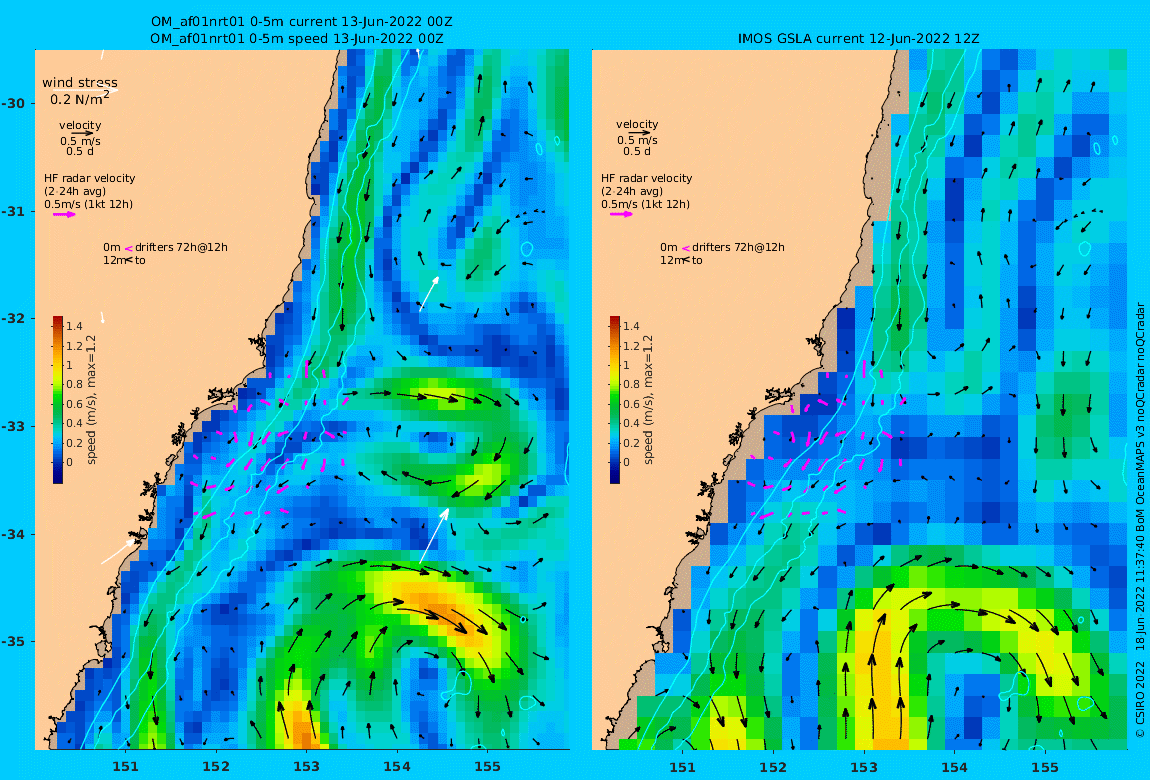This screenshot has width=1150, height=780.
Task: Click the '0.5 d' text in left panel
Action: click(x=80, y=151)
